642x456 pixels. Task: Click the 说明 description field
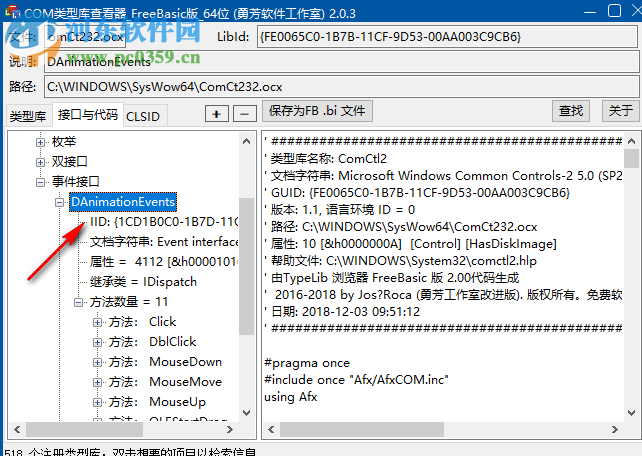[x=341, y=62]
